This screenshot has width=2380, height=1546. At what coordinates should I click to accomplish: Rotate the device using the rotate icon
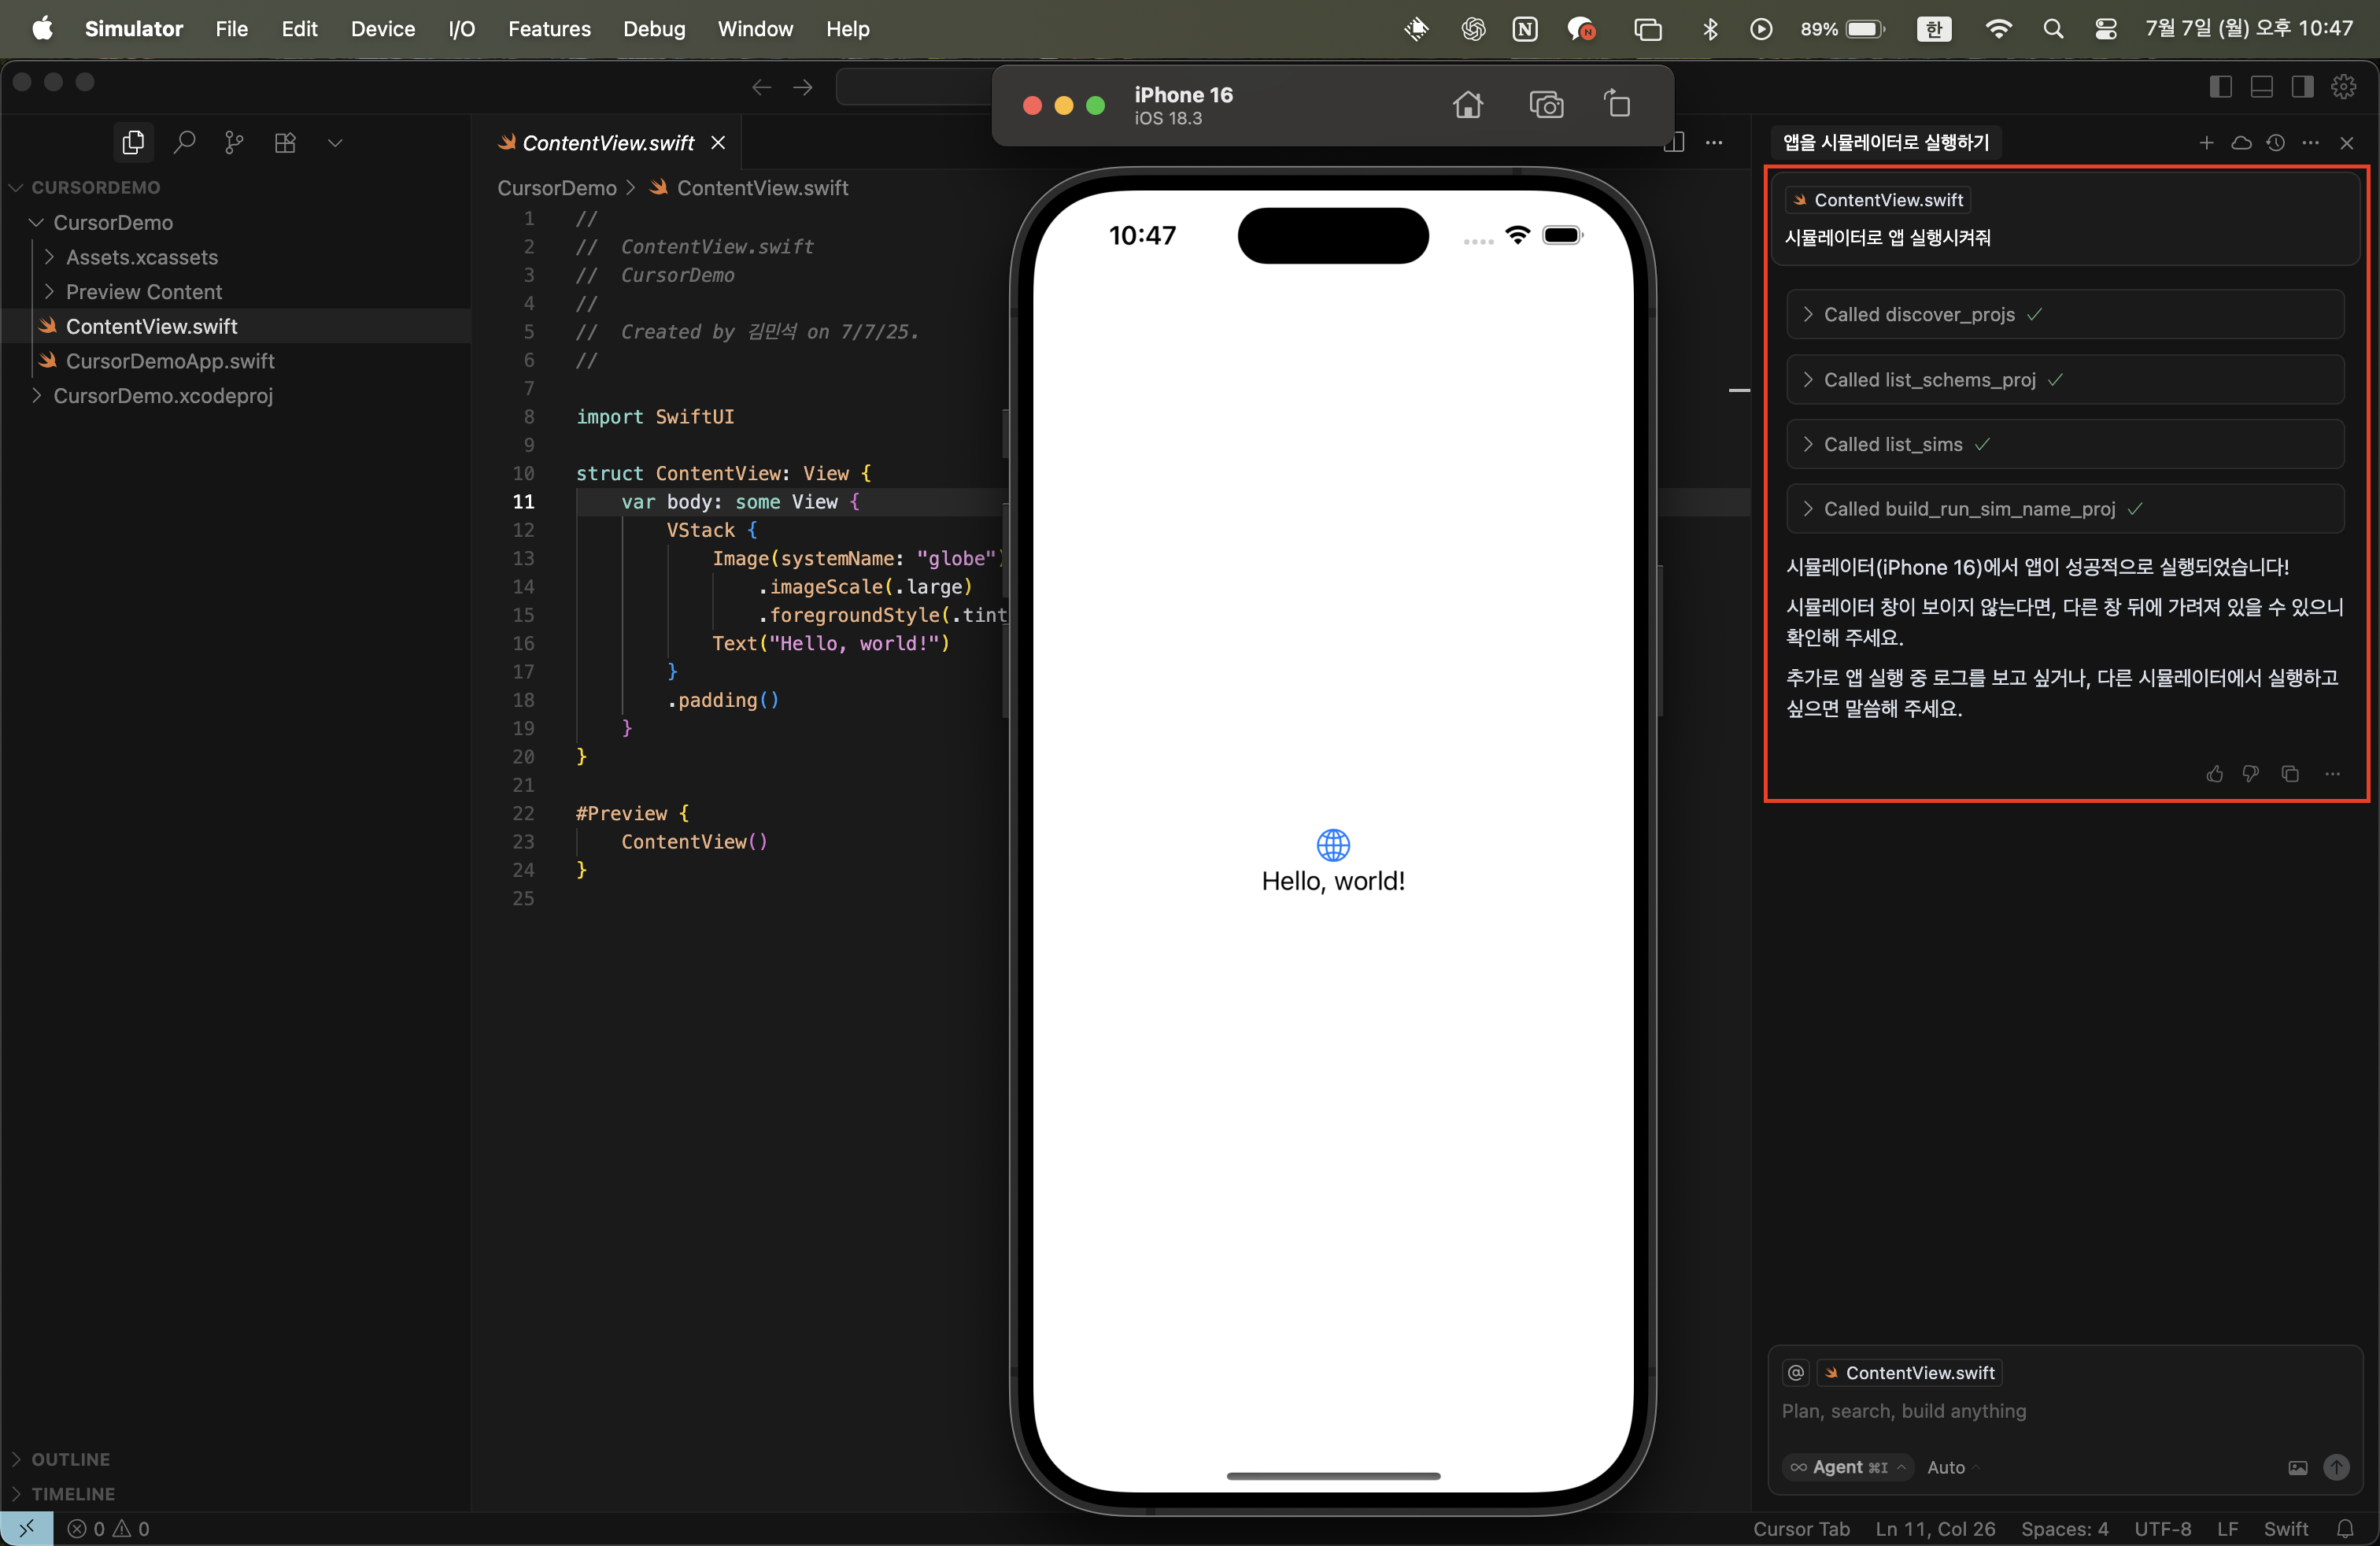tap(1617, 105)
